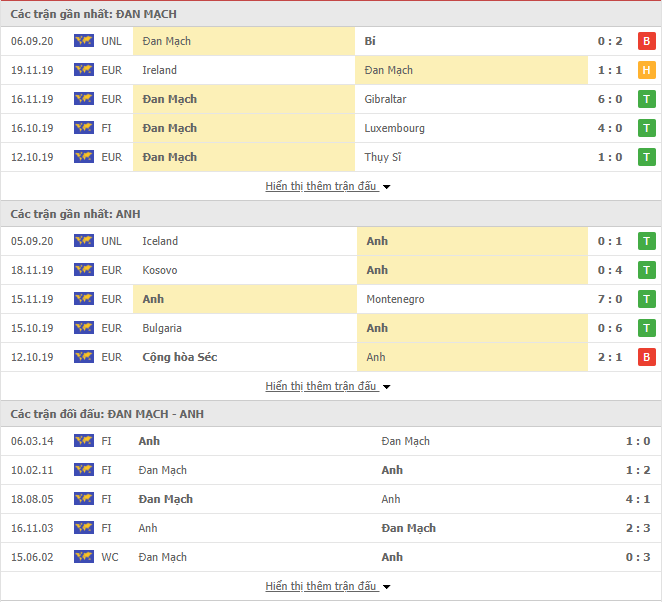Image resolution: width=662 pixels, height=602 pixels.
Task: Click the flag icon for the 06.03.14 head-to-head match
Action: [x=83, y=441]
